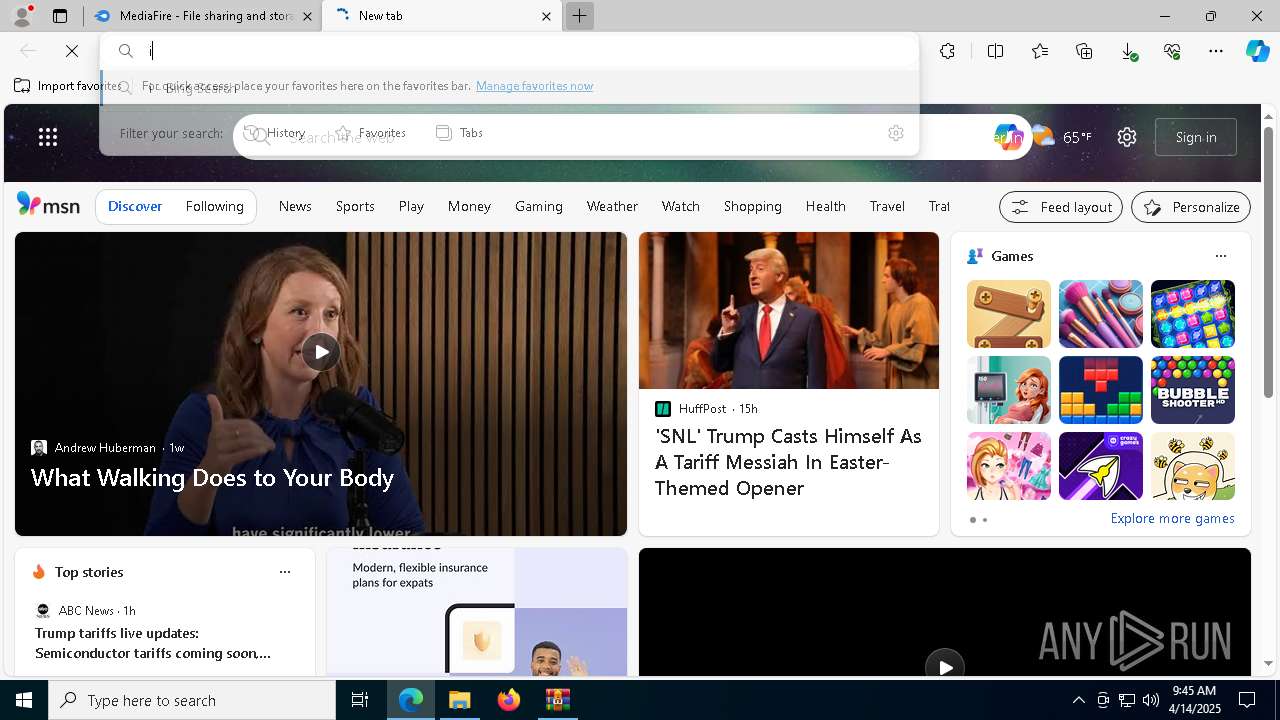Close the New tab tab
Viewport: 1280px width, 720px height.
[x=546, y=16]
